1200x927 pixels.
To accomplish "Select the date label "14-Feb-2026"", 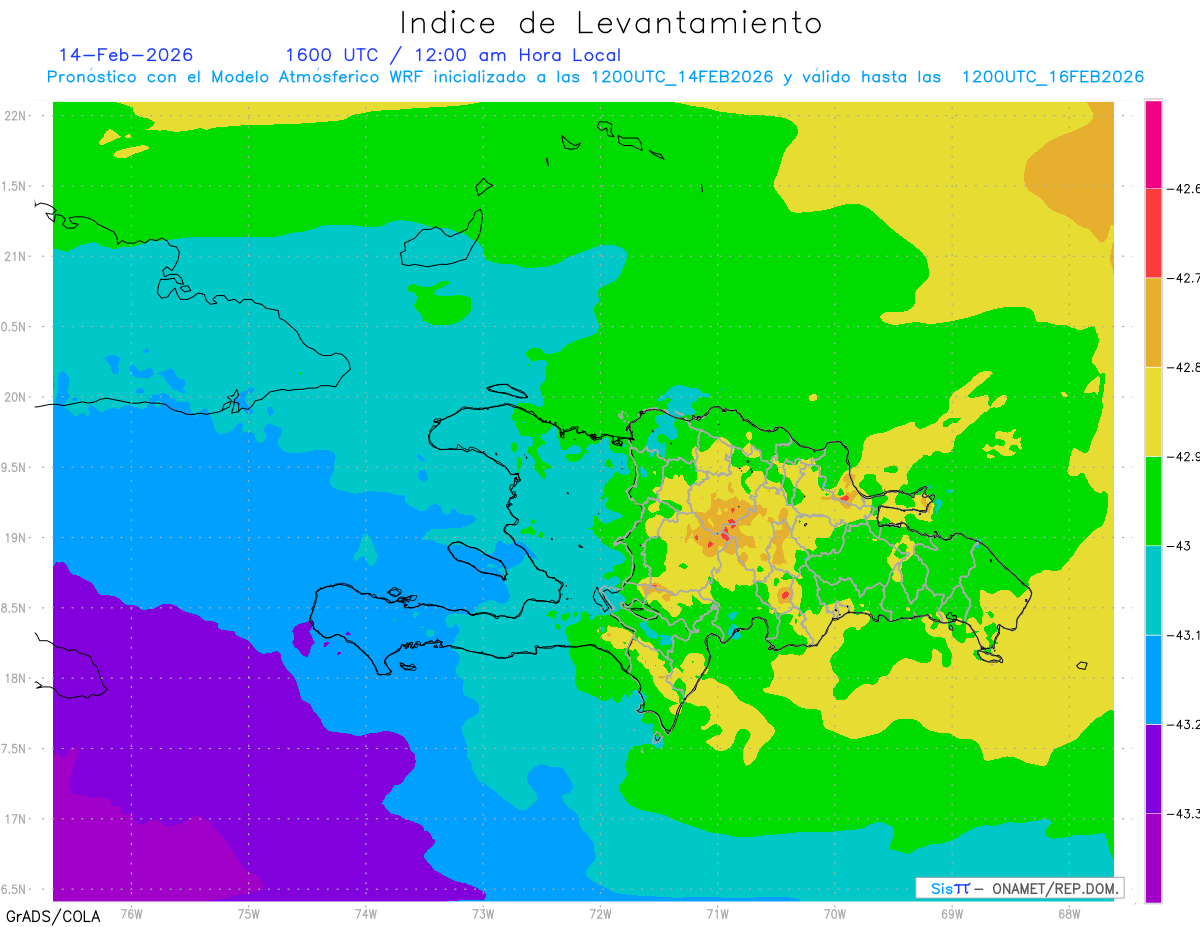I will point(126,54).
